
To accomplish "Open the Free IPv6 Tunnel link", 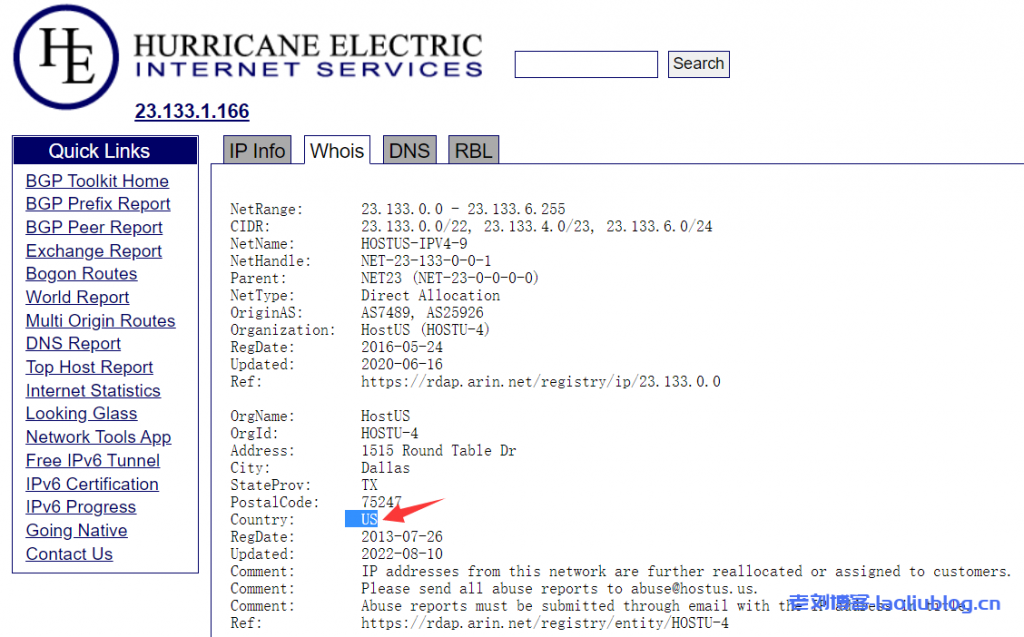I will tap(93, 461).
